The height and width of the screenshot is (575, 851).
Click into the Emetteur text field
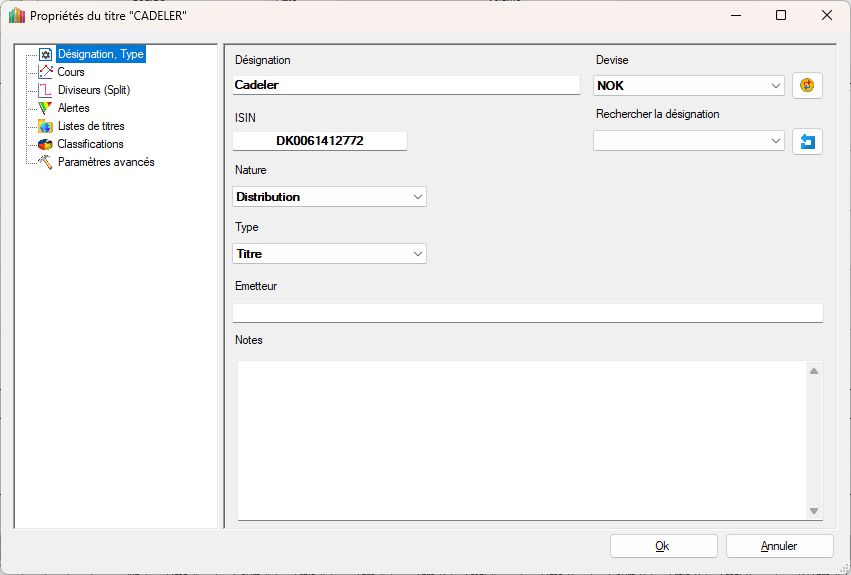pos(527,313)
